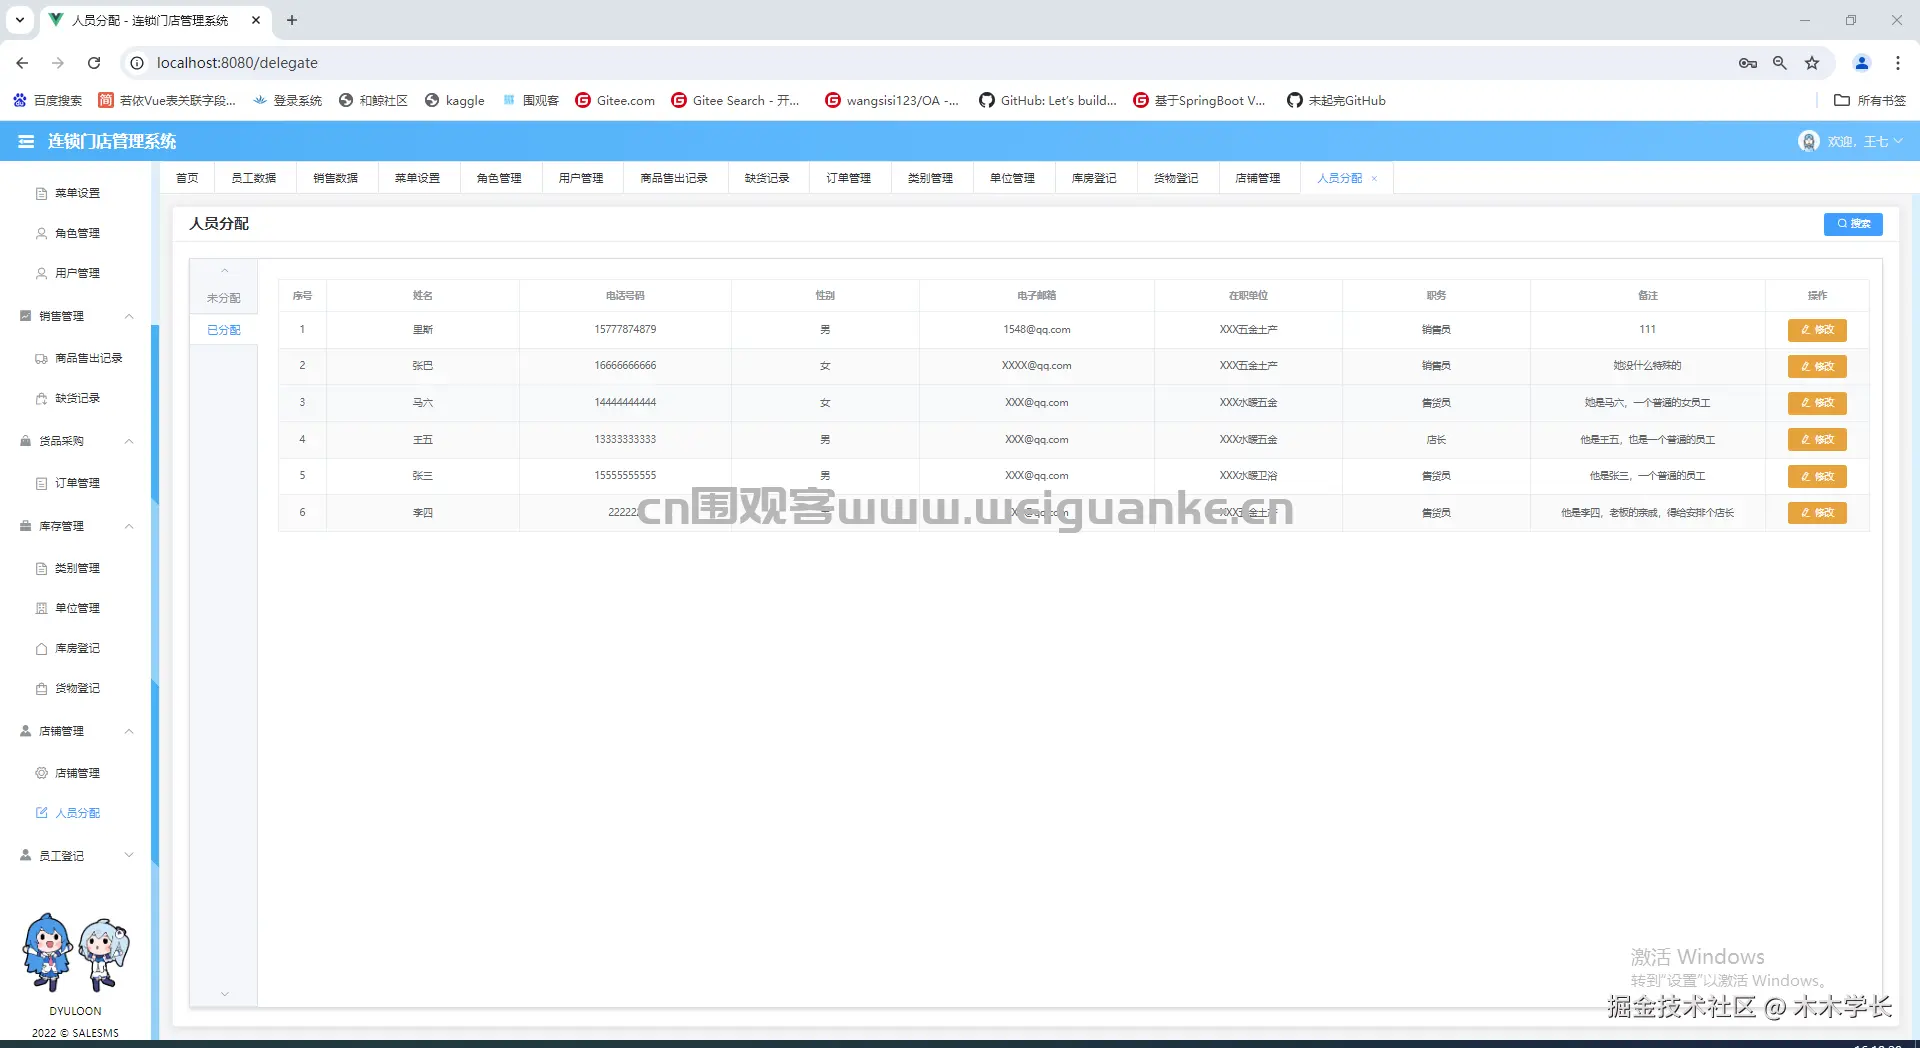1920x1048 pixels.
Task: Switch to the 商品售出记录 tab
Action: [x=674, y=178]
